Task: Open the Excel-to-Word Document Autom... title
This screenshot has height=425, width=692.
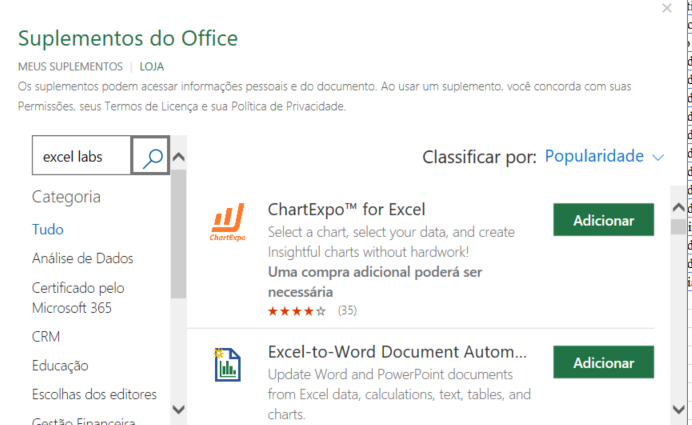Action: point(397,352)
